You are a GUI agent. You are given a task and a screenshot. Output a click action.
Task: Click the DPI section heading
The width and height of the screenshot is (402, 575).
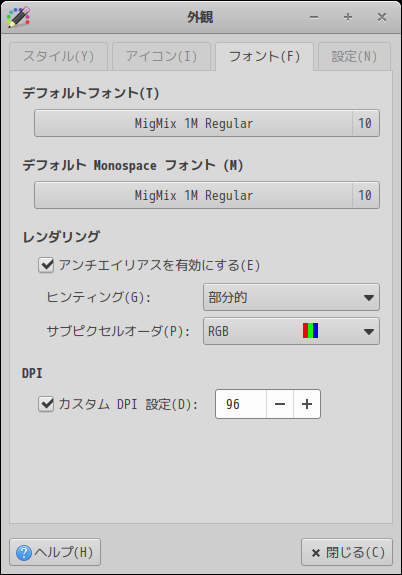point(32,373)
